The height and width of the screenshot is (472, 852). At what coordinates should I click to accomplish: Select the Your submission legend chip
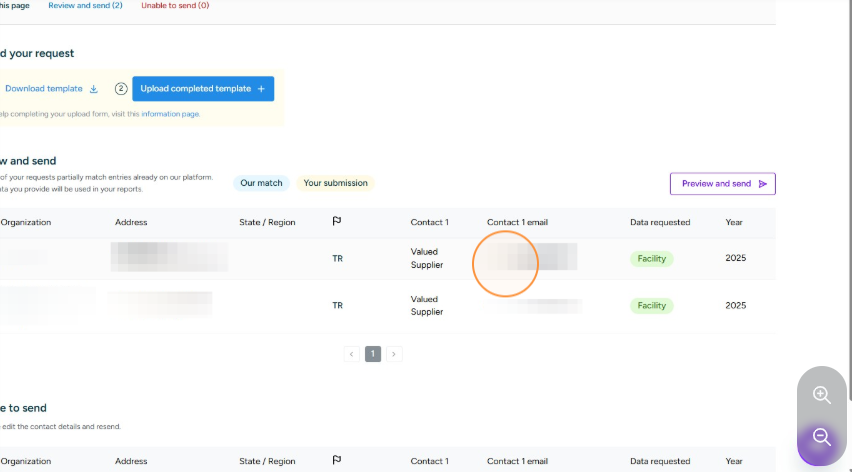point(335,183)
